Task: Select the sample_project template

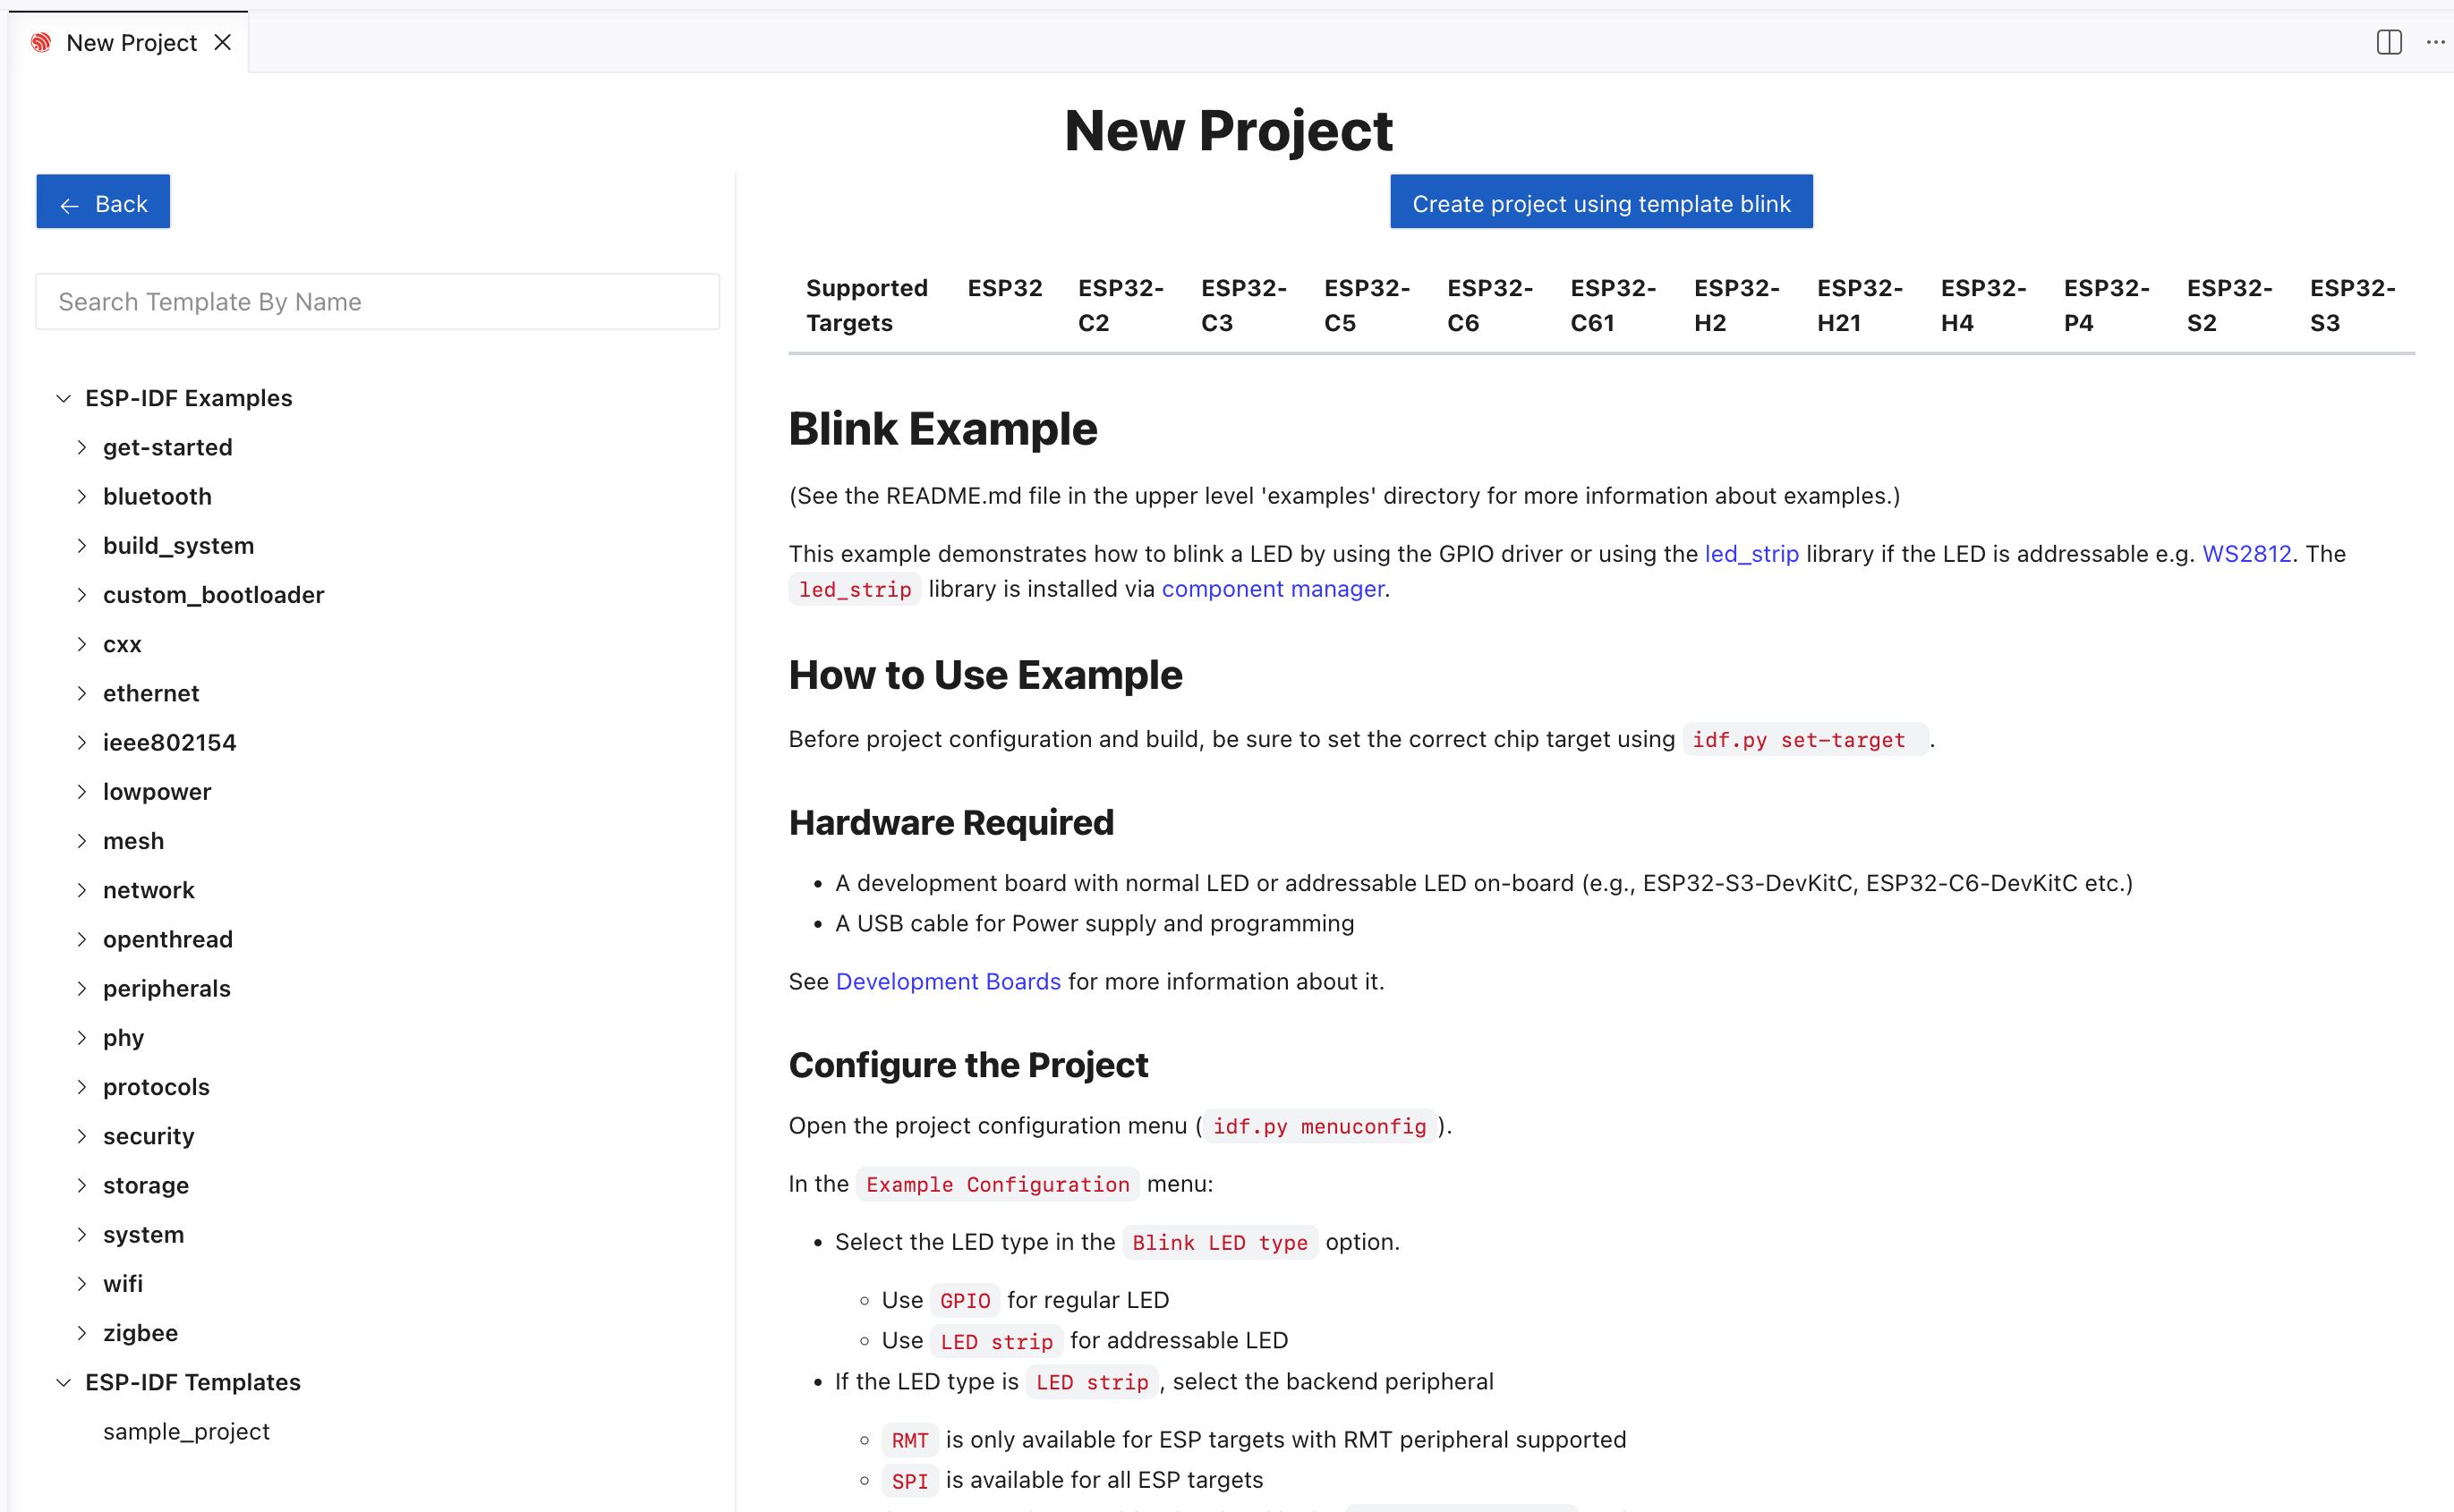Action: [x=186, y=1431]
